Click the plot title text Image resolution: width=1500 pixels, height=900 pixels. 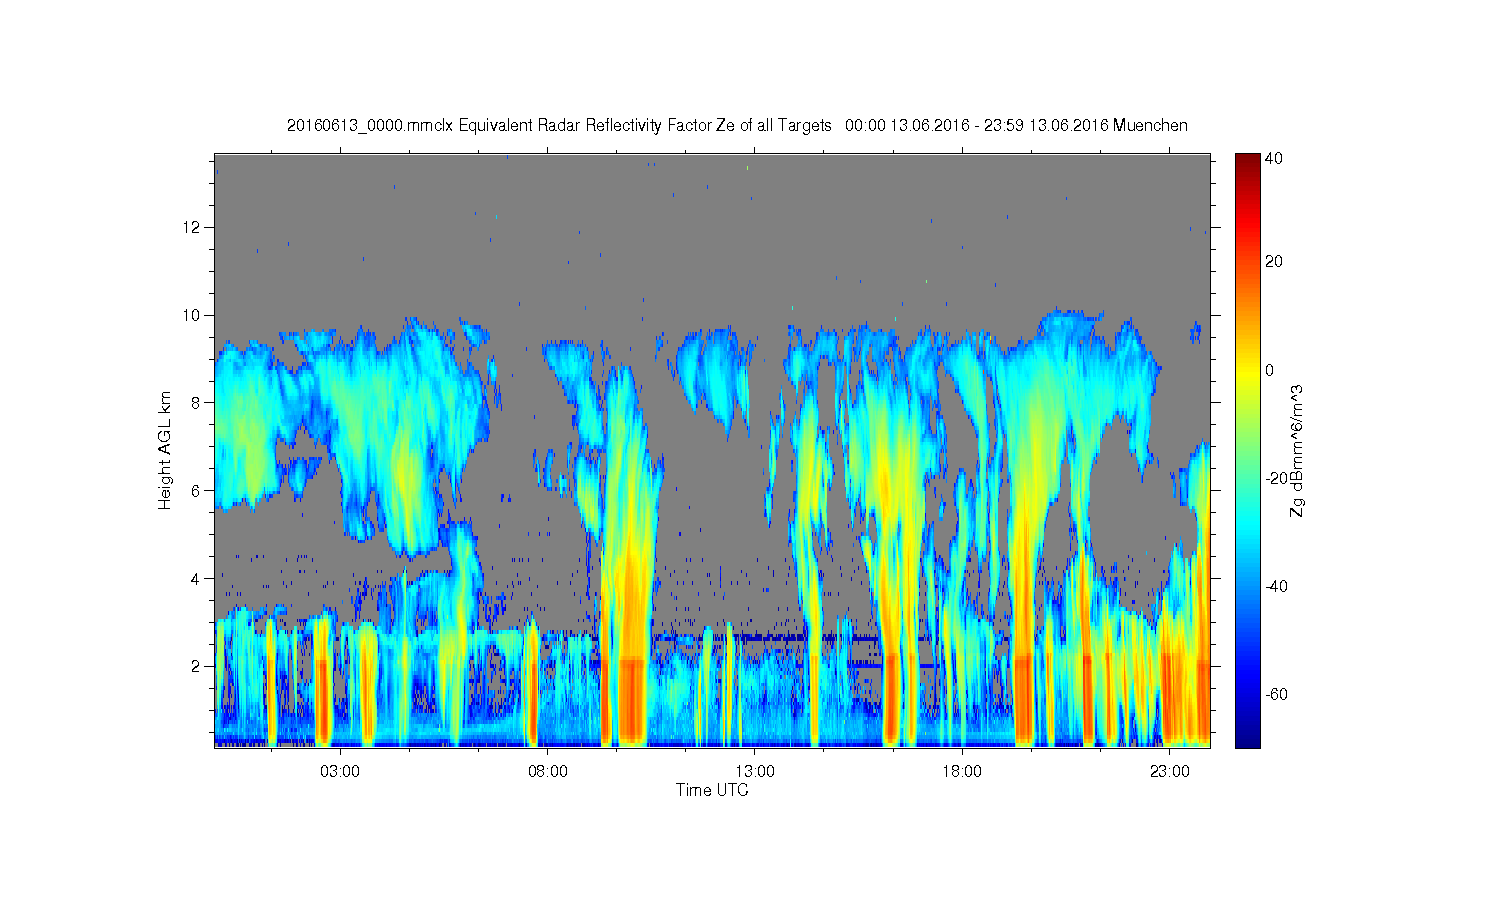click(x=737, y=126)
